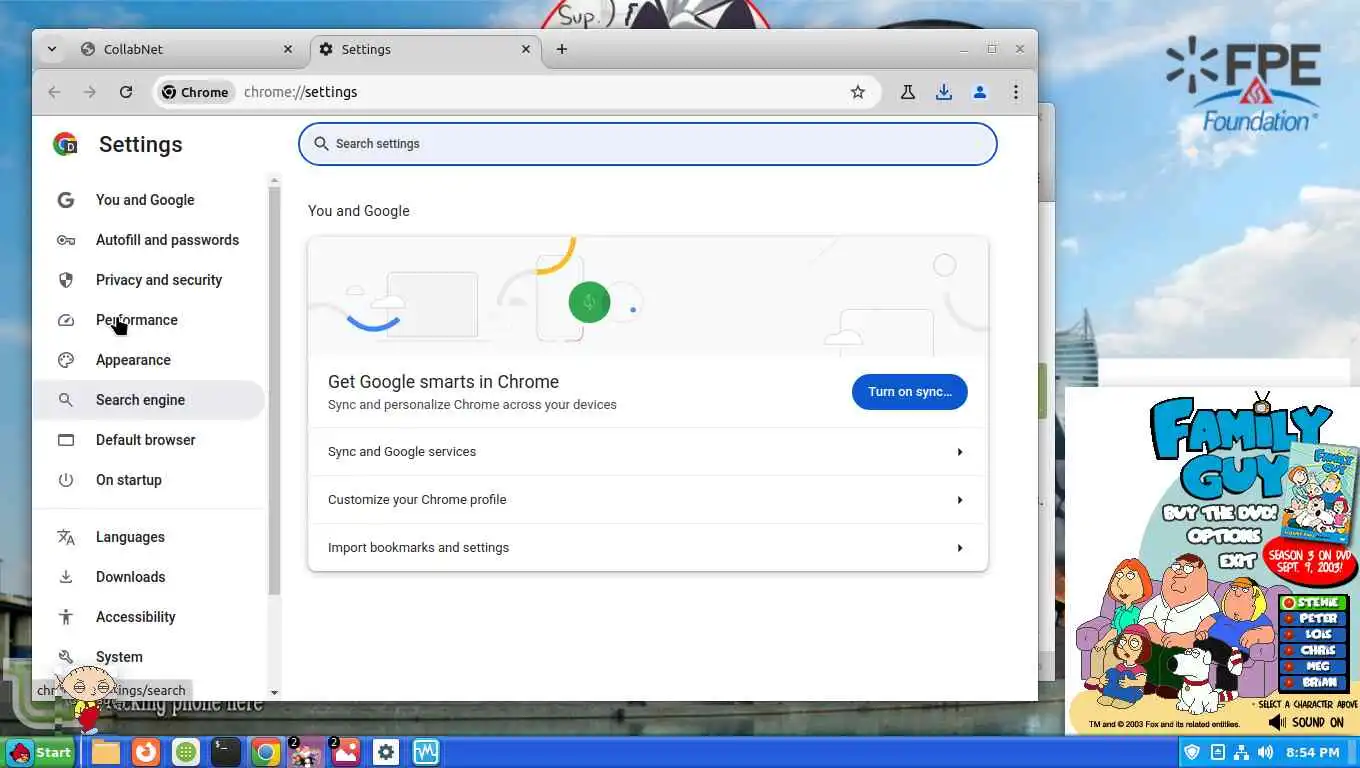Select Lois character button

click(x=1314, y=635)
